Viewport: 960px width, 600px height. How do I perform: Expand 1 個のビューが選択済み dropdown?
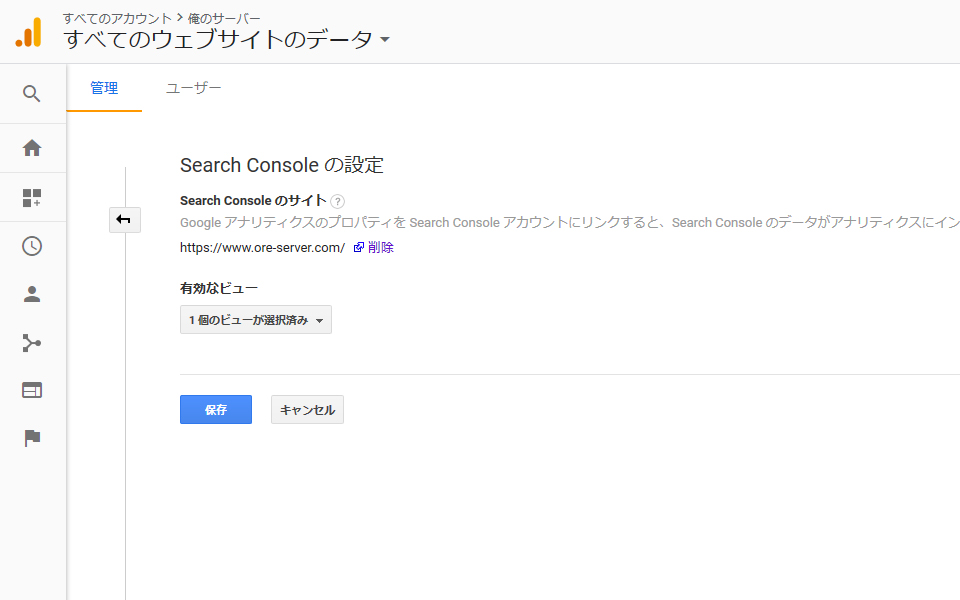256,320
